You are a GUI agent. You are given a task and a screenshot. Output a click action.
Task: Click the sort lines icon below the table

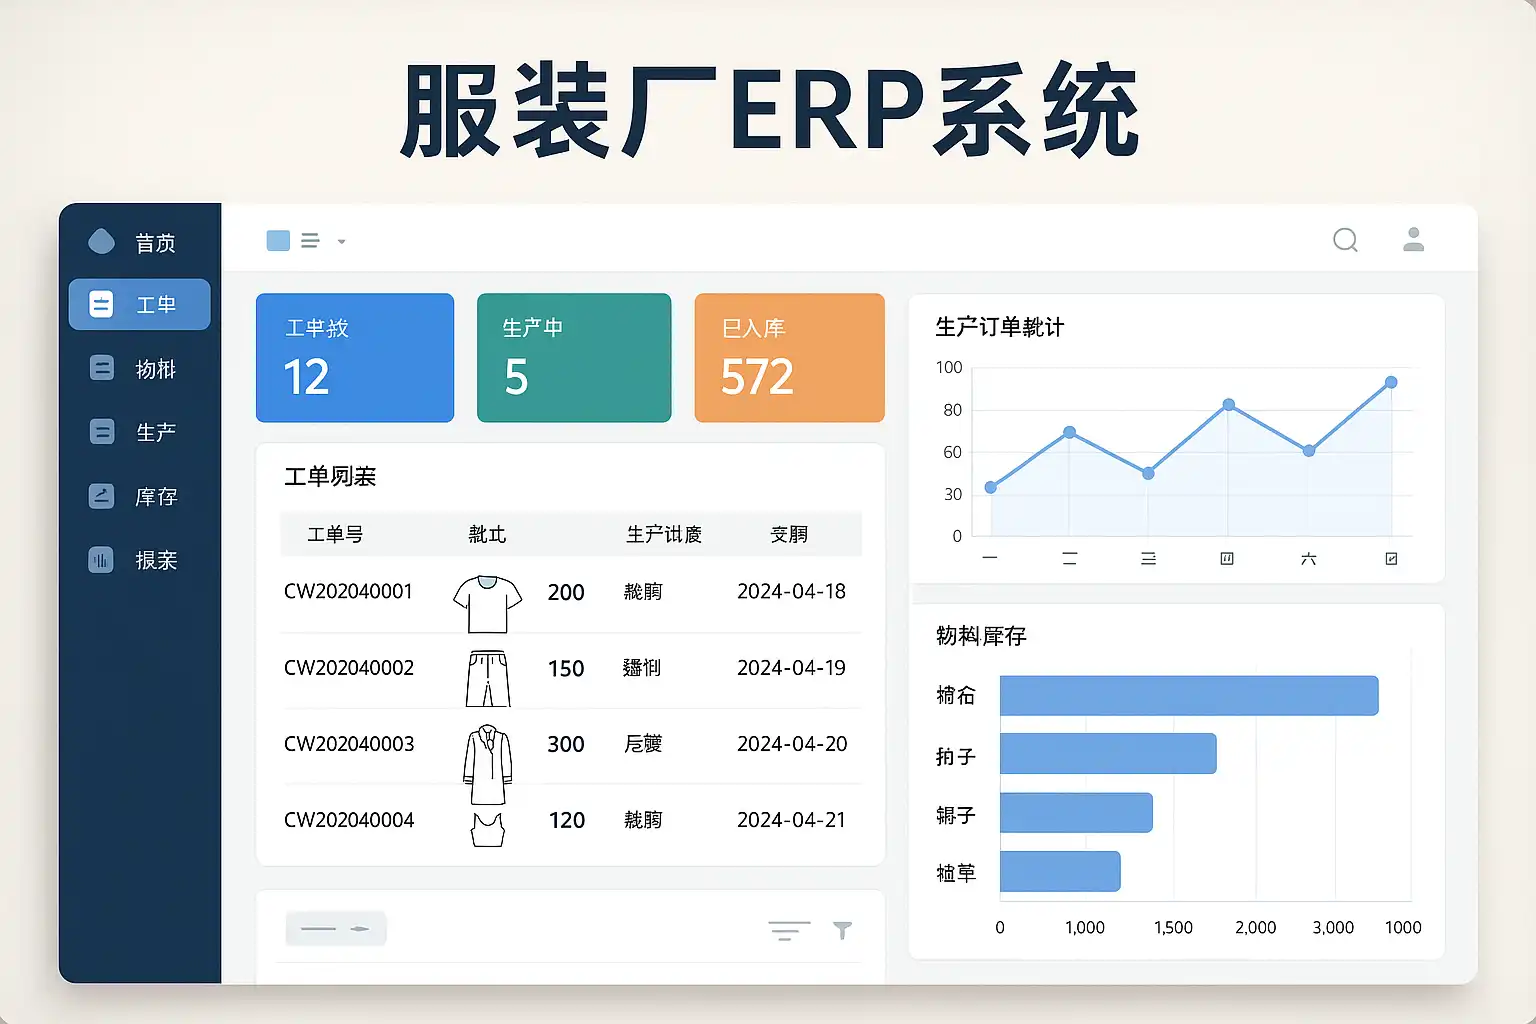(789, 931)
